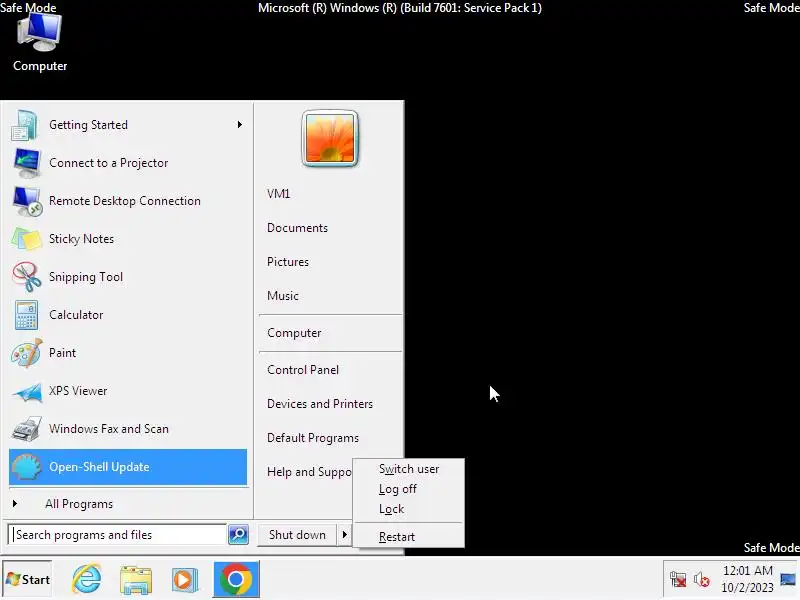The image size is (800, 600).
Task: Click the XPS Viewer label
Action: point(78,391)
